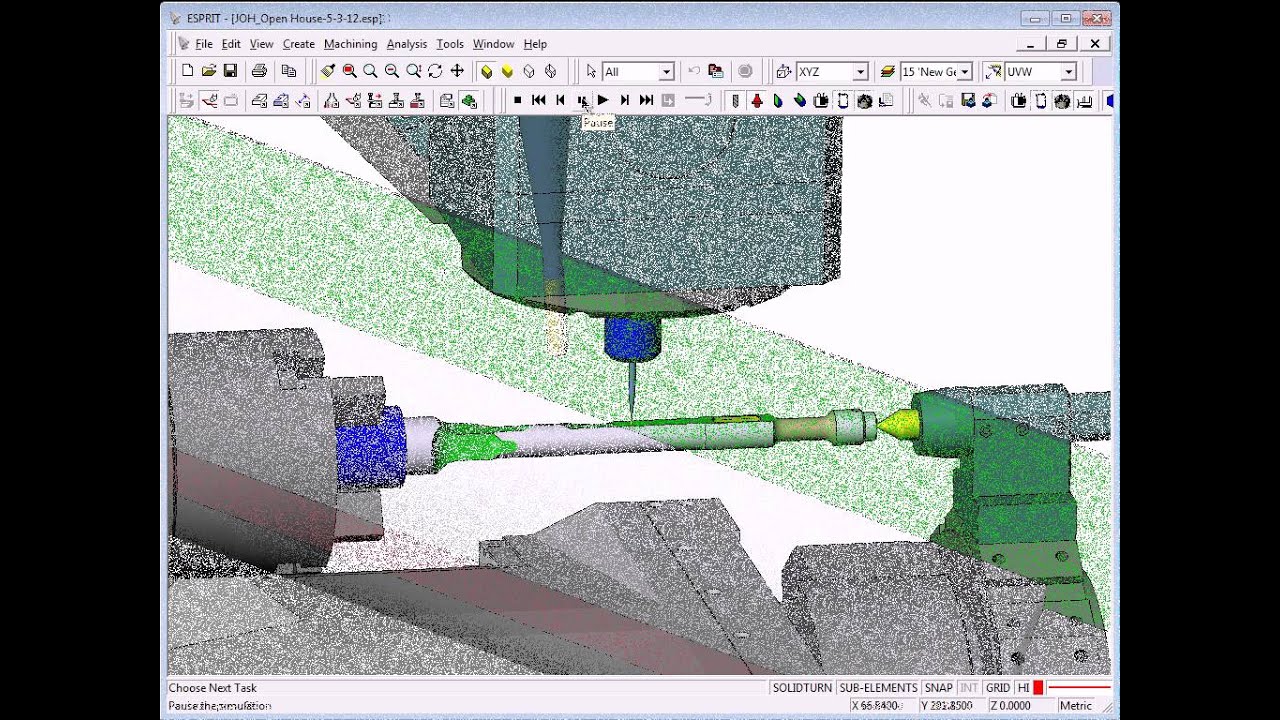Toggle the solid black fixture display icon

pyautogui.click(x=821, y=100)
